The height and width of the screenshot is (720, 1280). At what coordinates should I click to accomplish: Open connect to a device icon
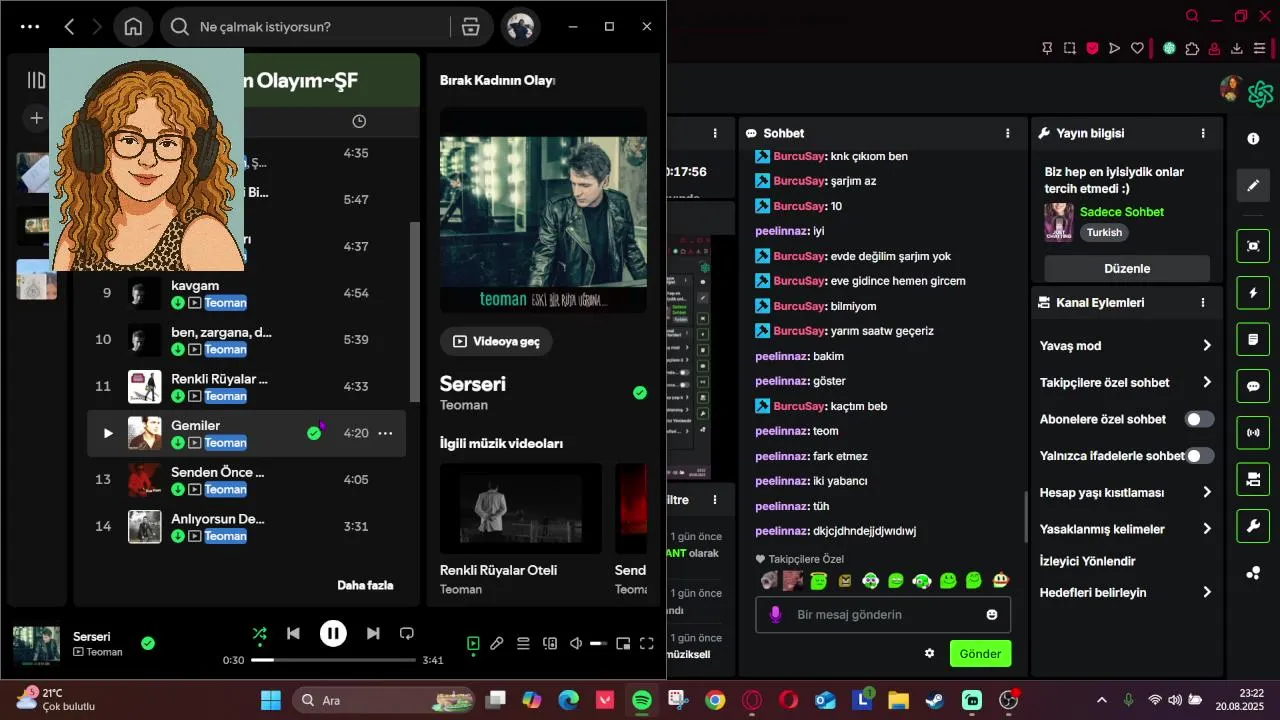(550, 643)
